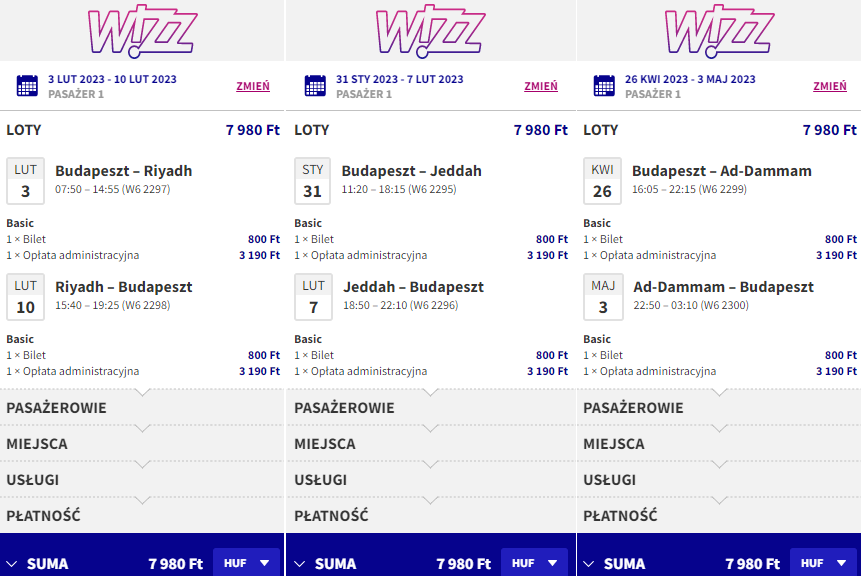Screen dimensions: 861x576
Task: Open the HUF currency dropdown in Riyadh panel
Action: tap(247, 562)
